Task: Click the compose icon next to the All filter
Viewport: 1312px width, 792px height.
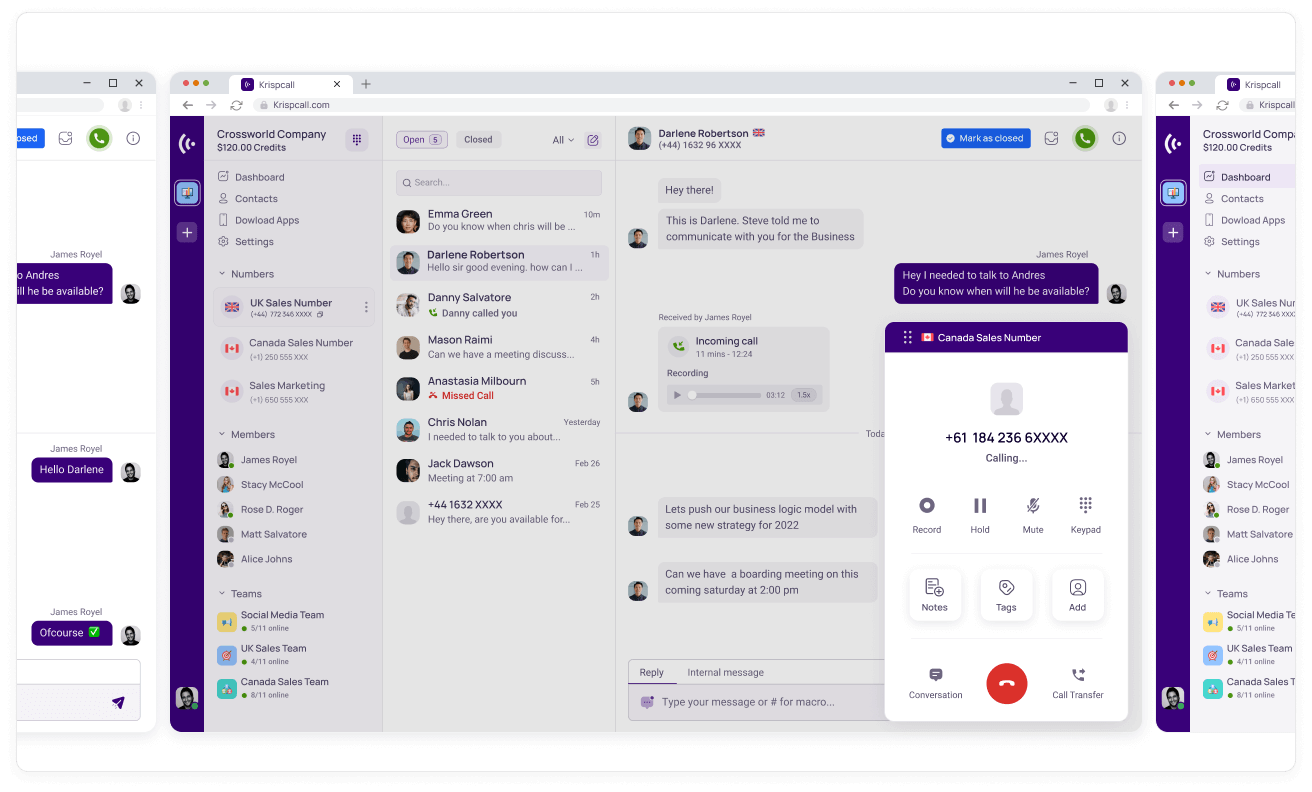Action: (x=593, y=140)
